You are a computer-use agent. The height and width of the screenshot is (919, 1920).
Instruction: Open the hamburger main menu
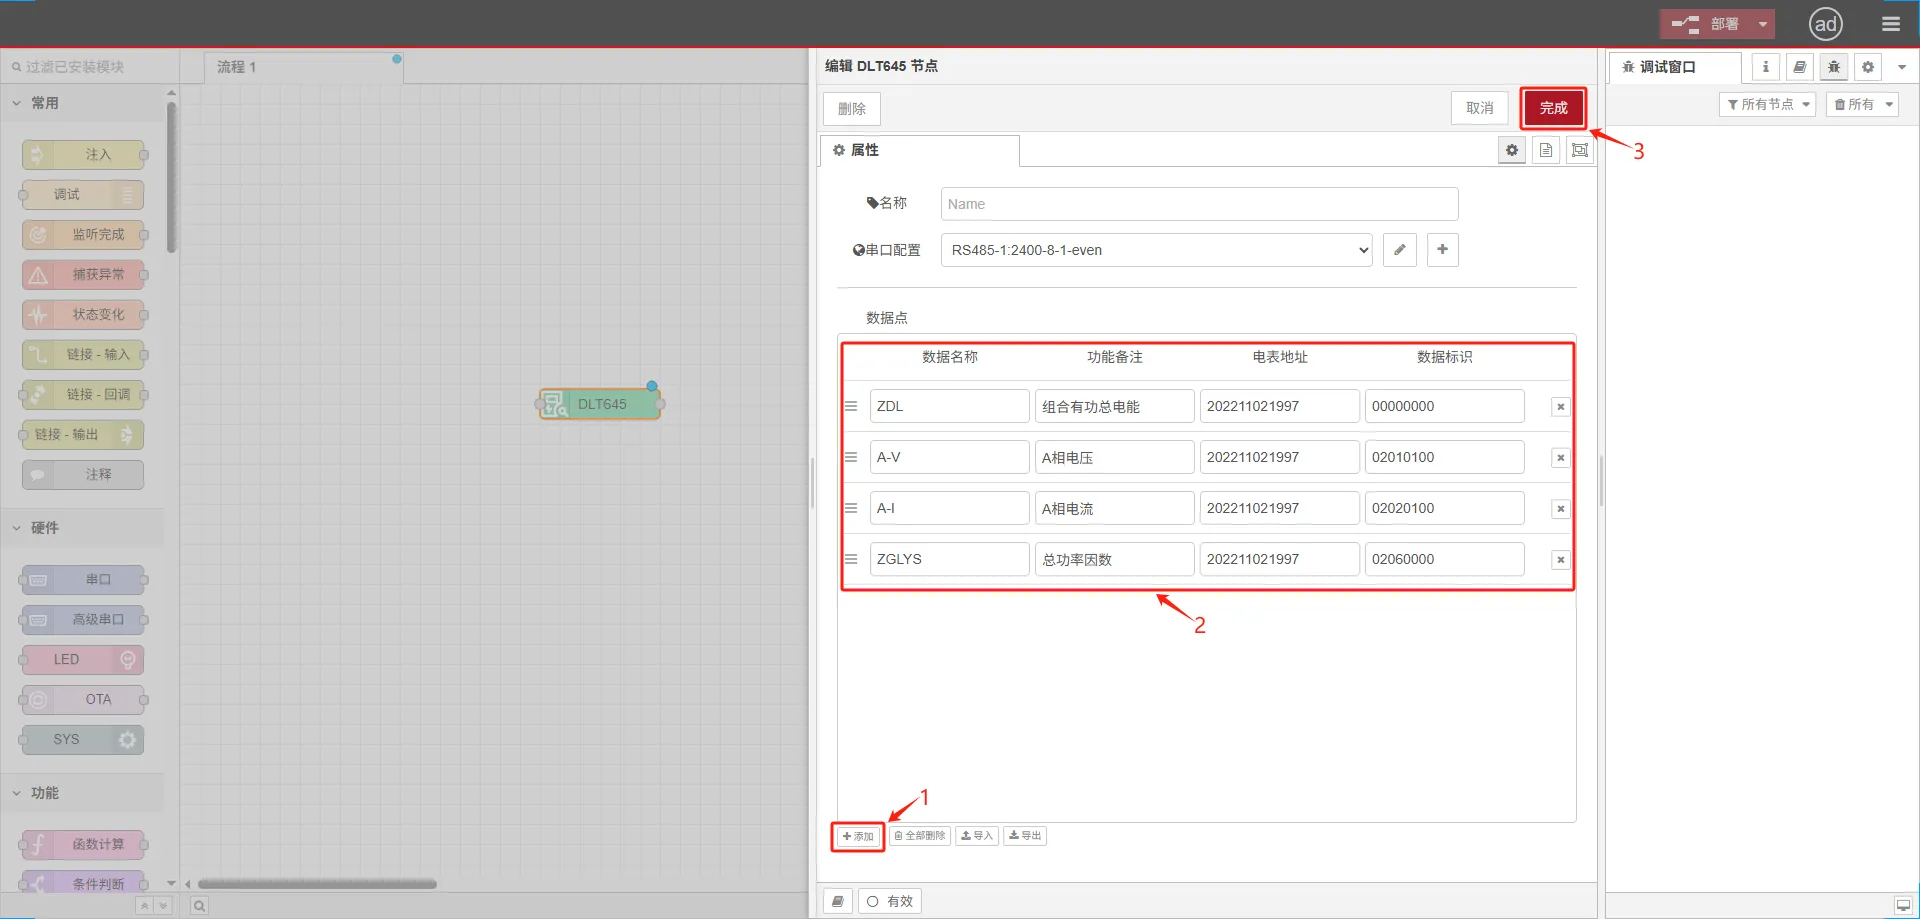(1890, 24)
